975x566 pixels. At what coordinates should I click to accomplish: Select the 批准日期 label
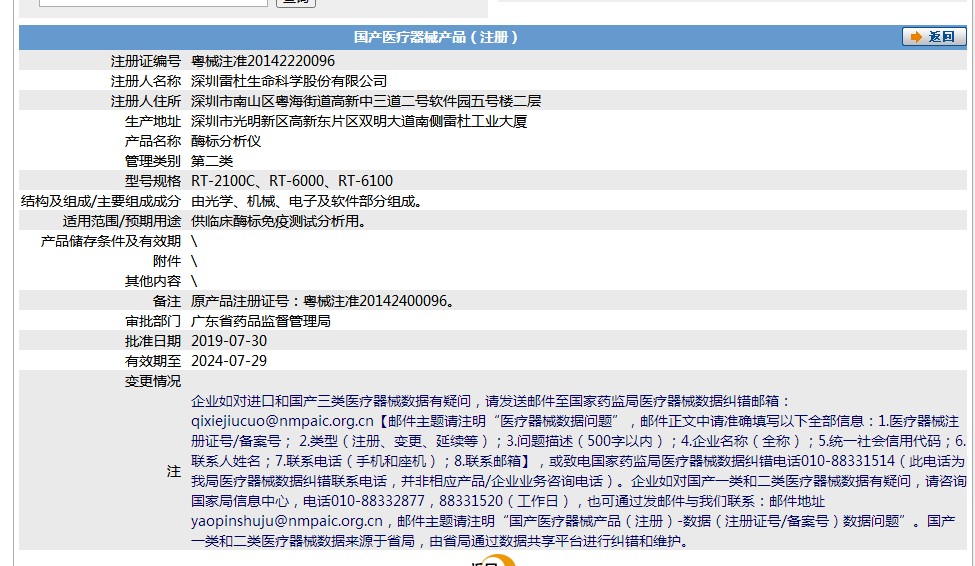click(152, 341)
